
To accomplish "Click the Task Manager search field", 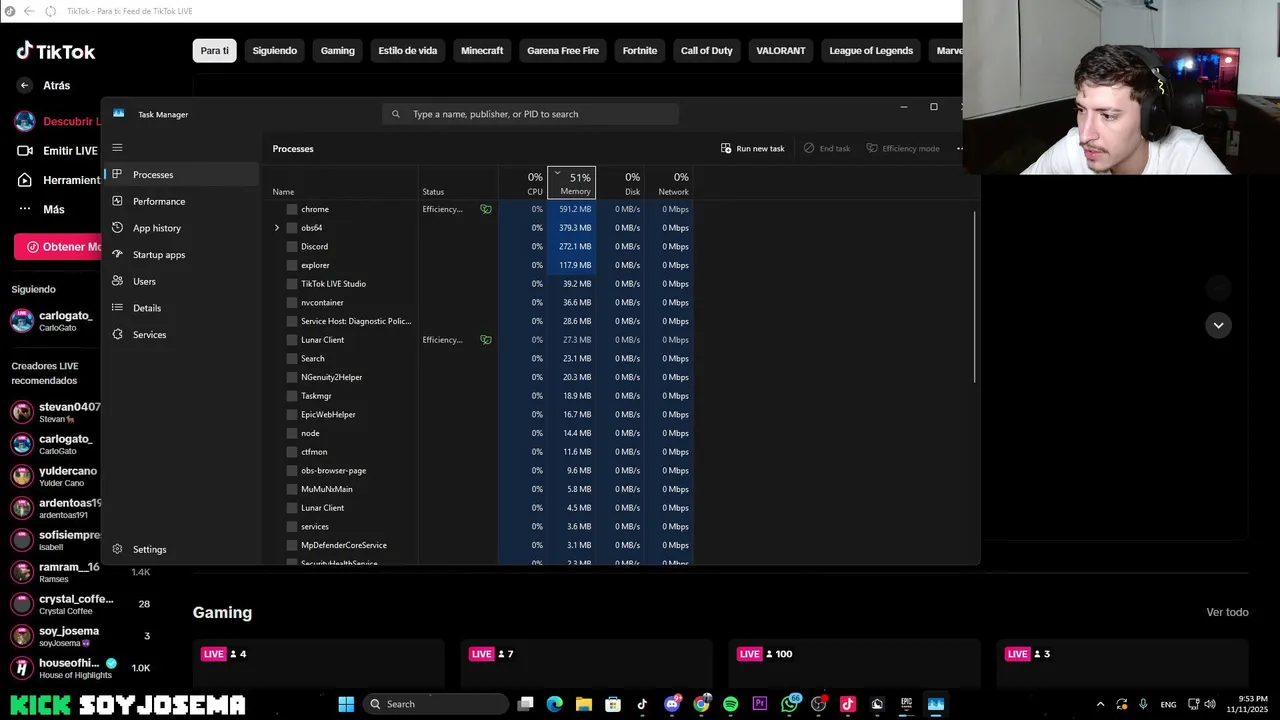I will 530,114.
